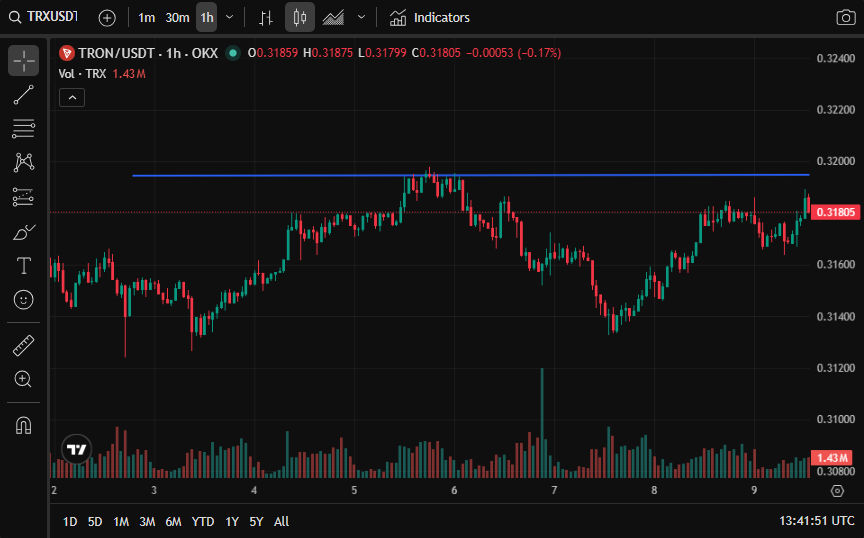The height and width of the screenshot is (538, 864).
Task: Toggle magnet mode
Action: coord(23,425)
